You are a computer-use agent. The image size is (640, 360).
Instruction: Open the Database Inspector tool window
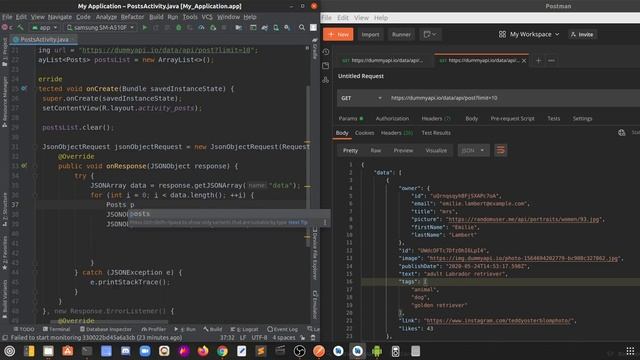point(106,329)
